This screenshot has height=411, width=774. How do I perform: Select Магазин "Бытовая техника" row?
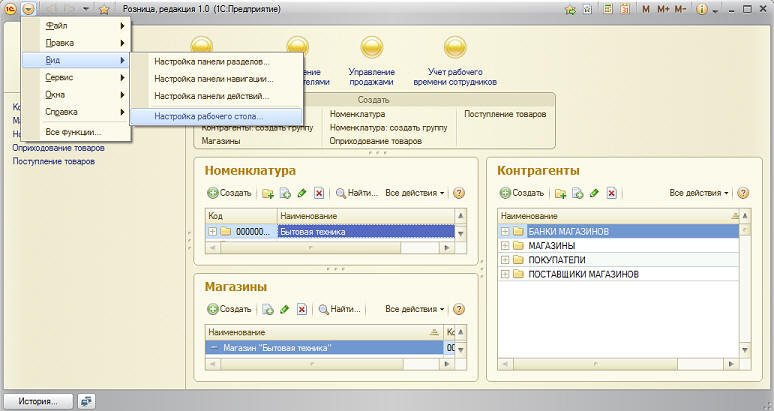(324, 348)
